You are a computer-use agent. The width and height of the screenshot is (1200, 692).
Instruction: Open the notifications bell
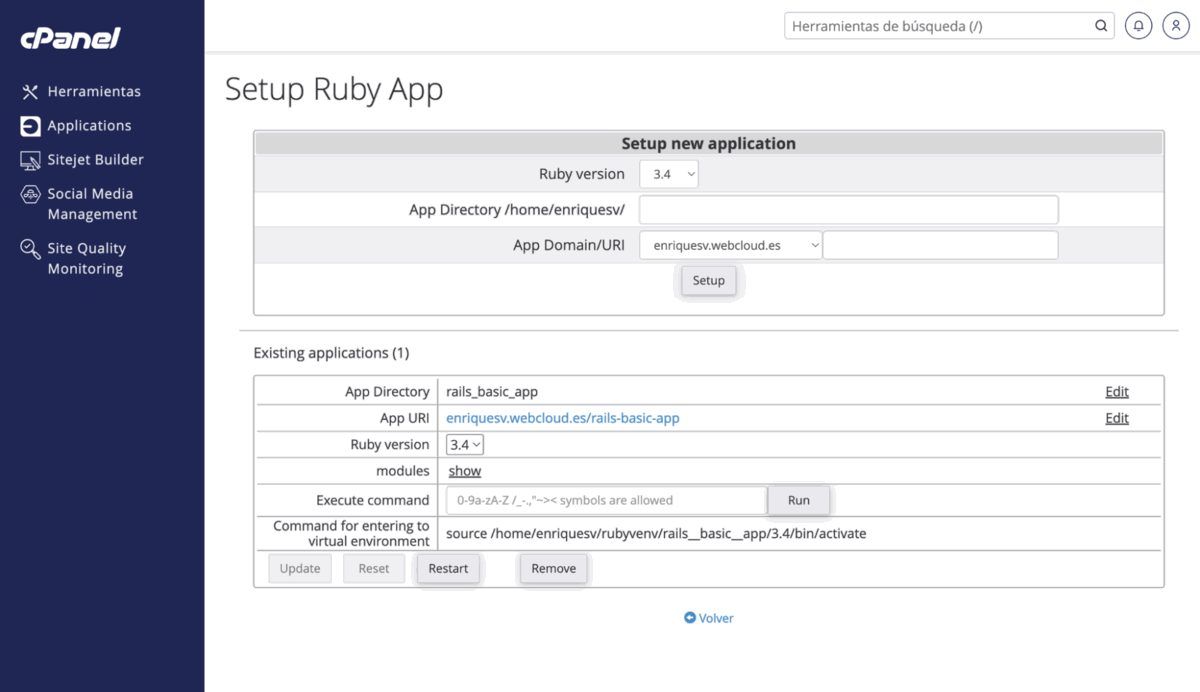coord(1138,26)
